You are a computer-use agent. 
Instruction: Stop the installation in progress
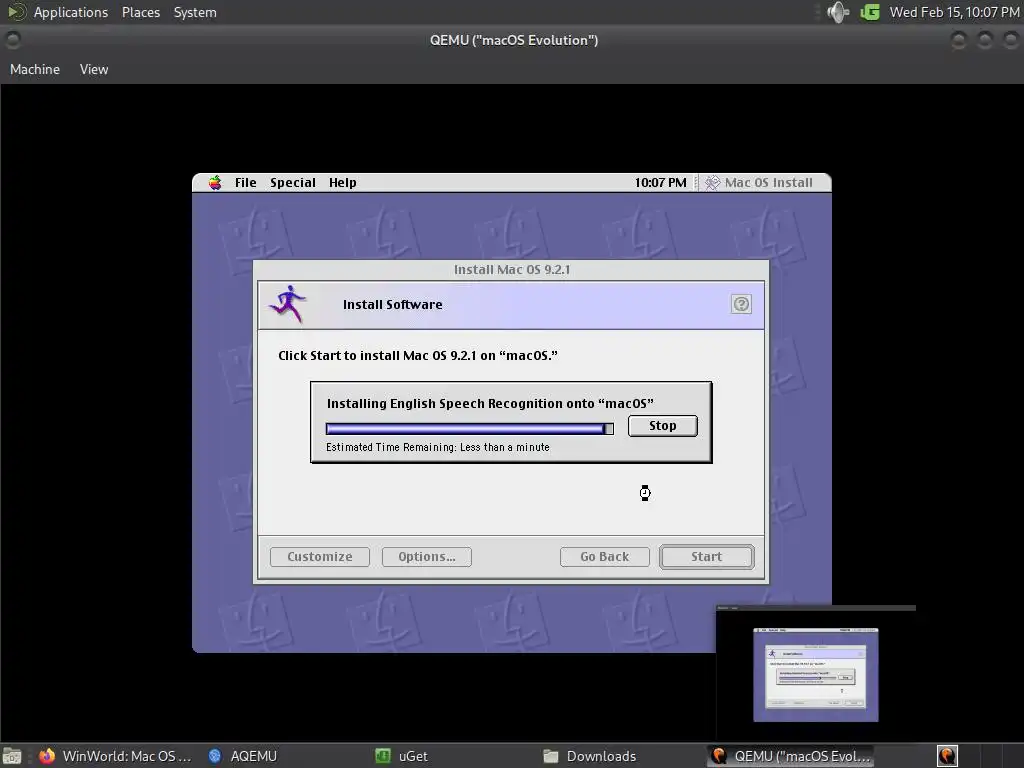tap(662, 426)
